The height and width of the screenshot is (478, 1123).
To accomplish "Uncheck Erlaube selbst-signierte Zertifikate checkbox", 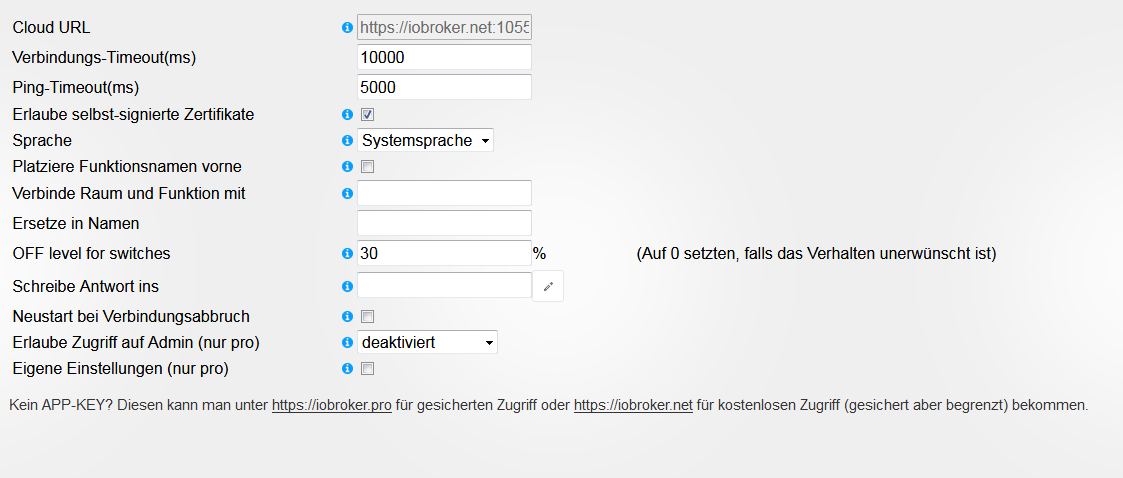I will (x=367, y=115).
